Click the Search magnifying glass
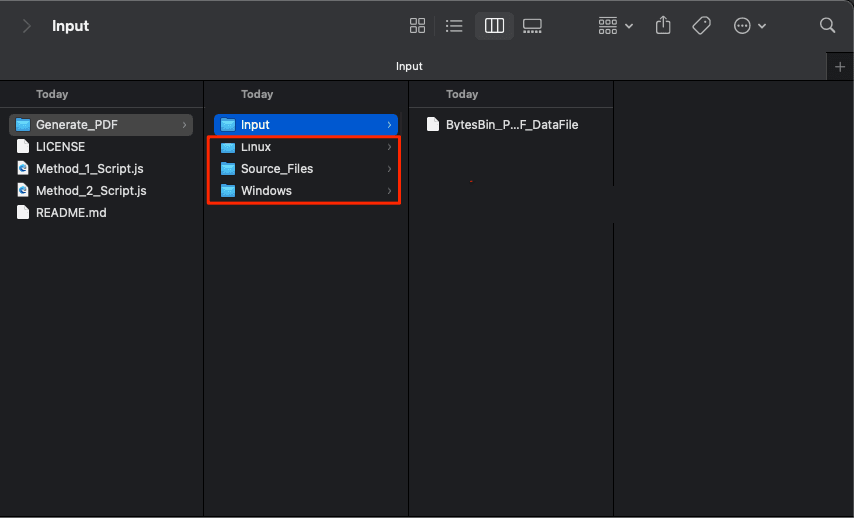This screenshot has height=518, width=854. pyautogui.click(x=827, y=26)
